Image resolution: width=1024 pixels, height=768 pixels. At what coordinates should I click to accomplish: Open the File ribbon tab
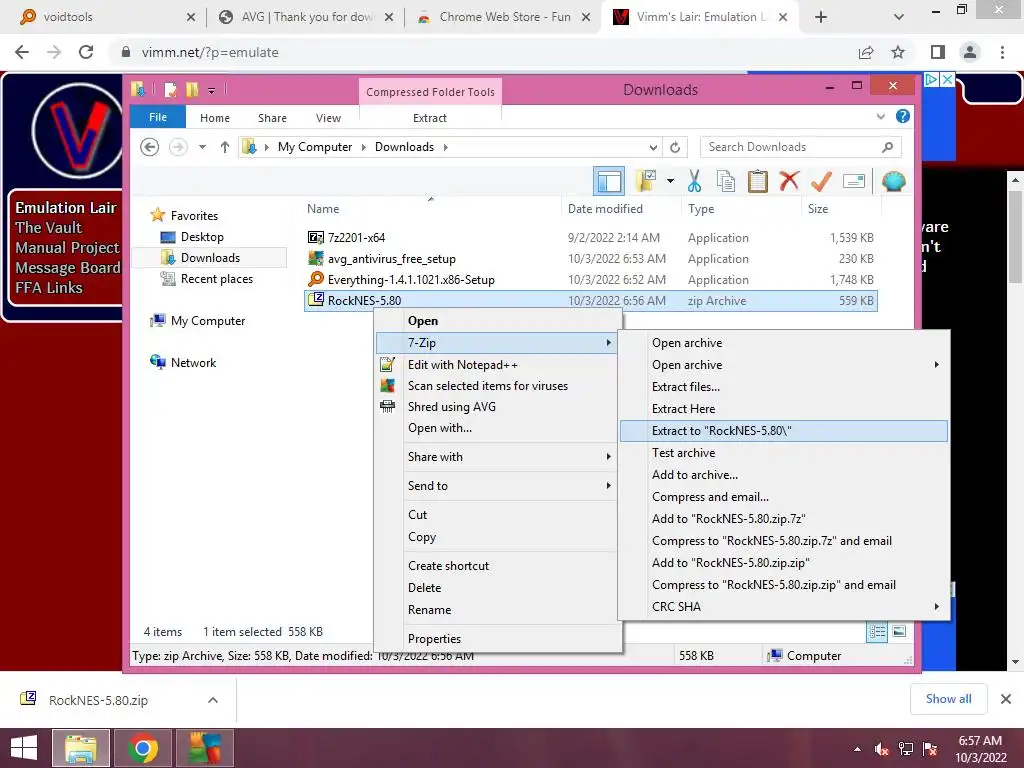(158, 117)
